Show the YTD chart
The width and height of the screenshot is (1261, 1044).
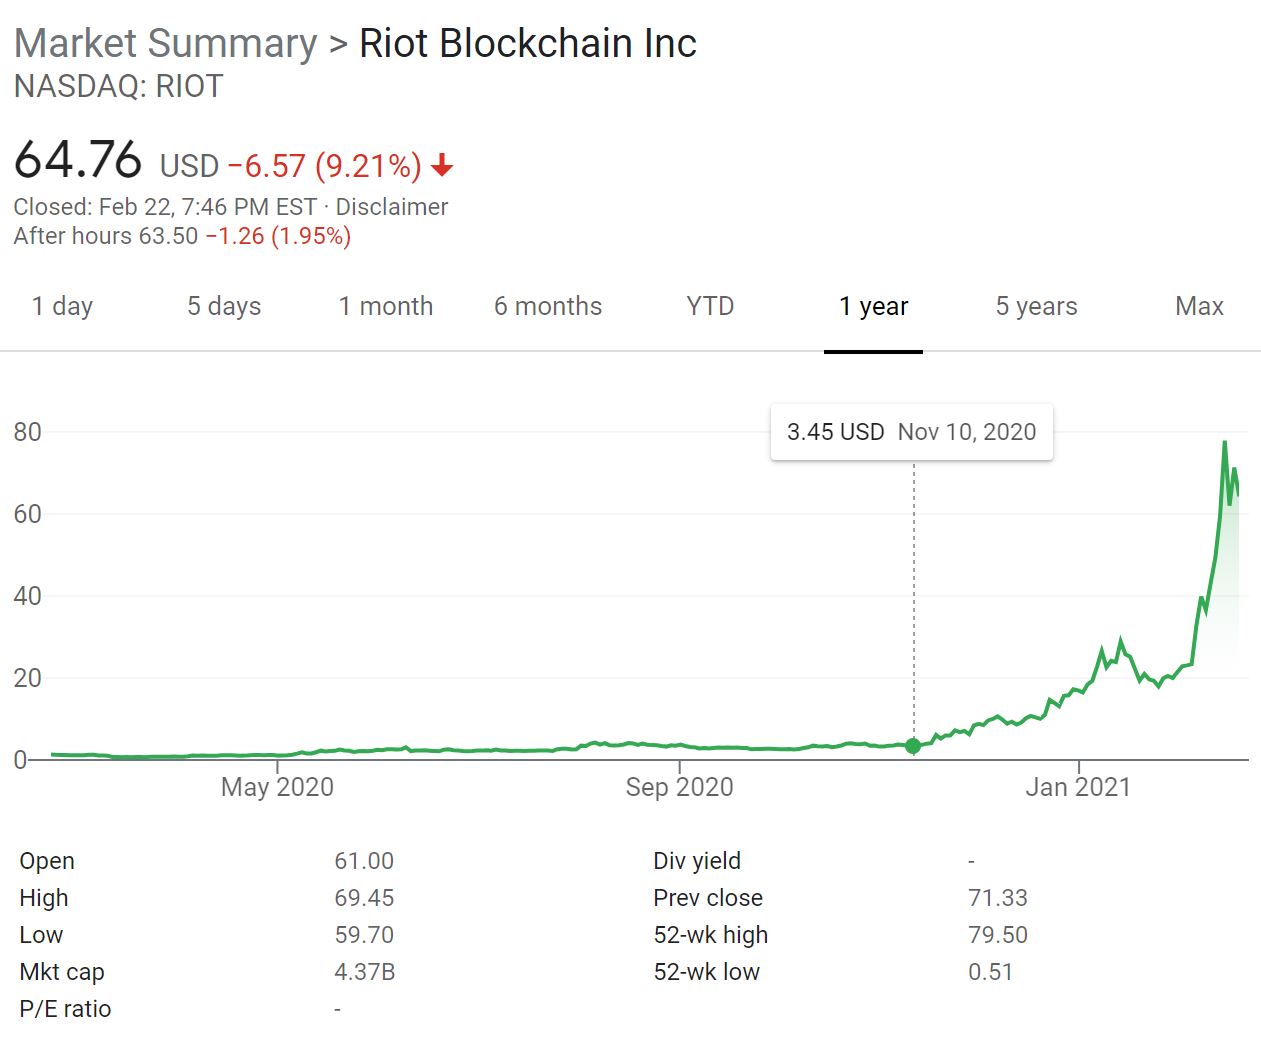click(709, 306)
